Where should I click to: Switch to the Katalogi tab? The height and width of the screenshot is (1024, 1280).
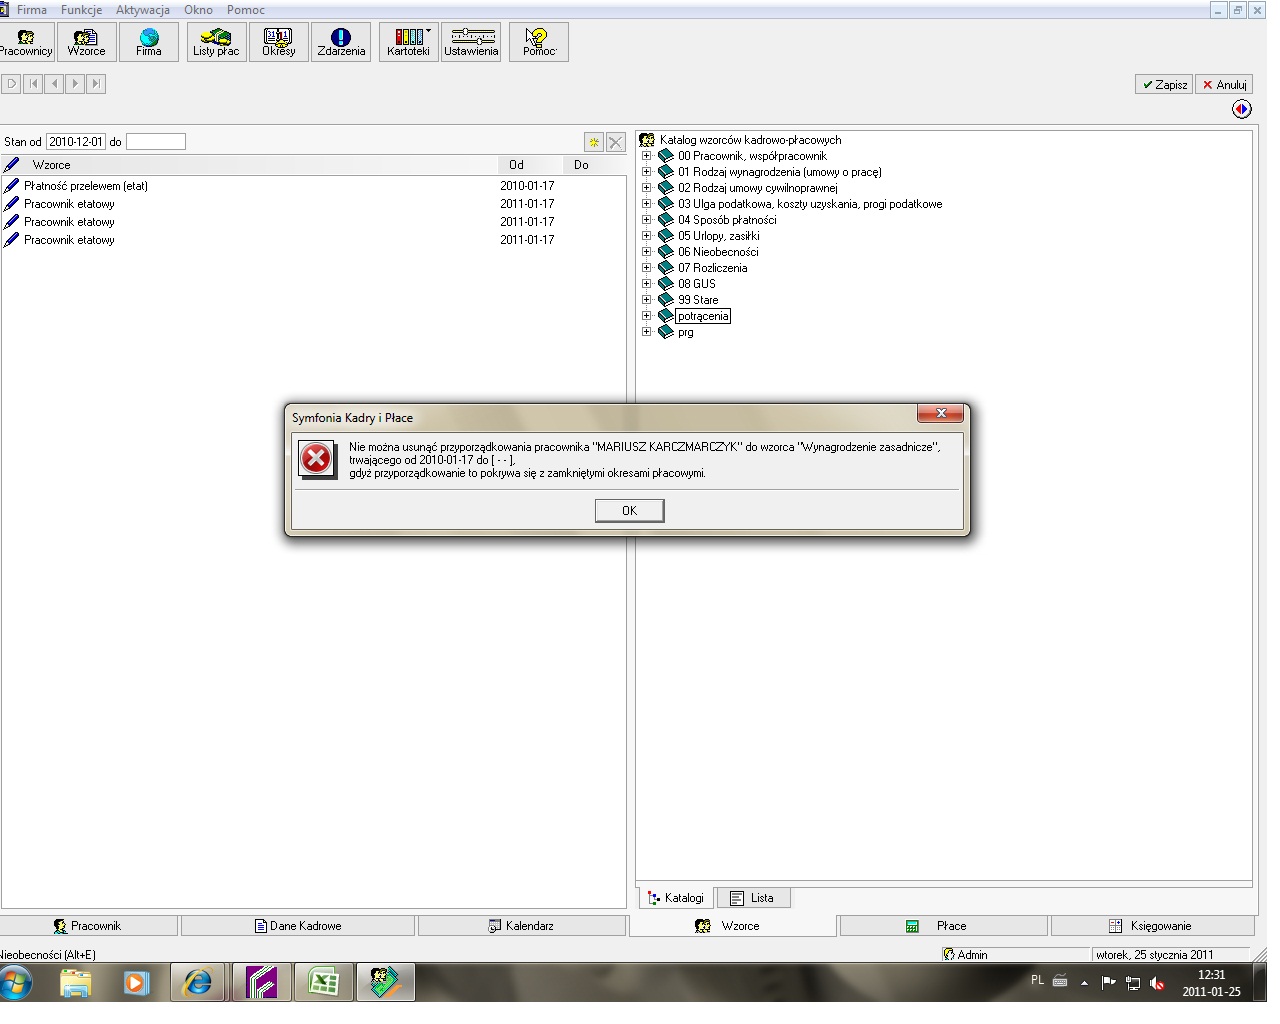[x=676, y=898]
